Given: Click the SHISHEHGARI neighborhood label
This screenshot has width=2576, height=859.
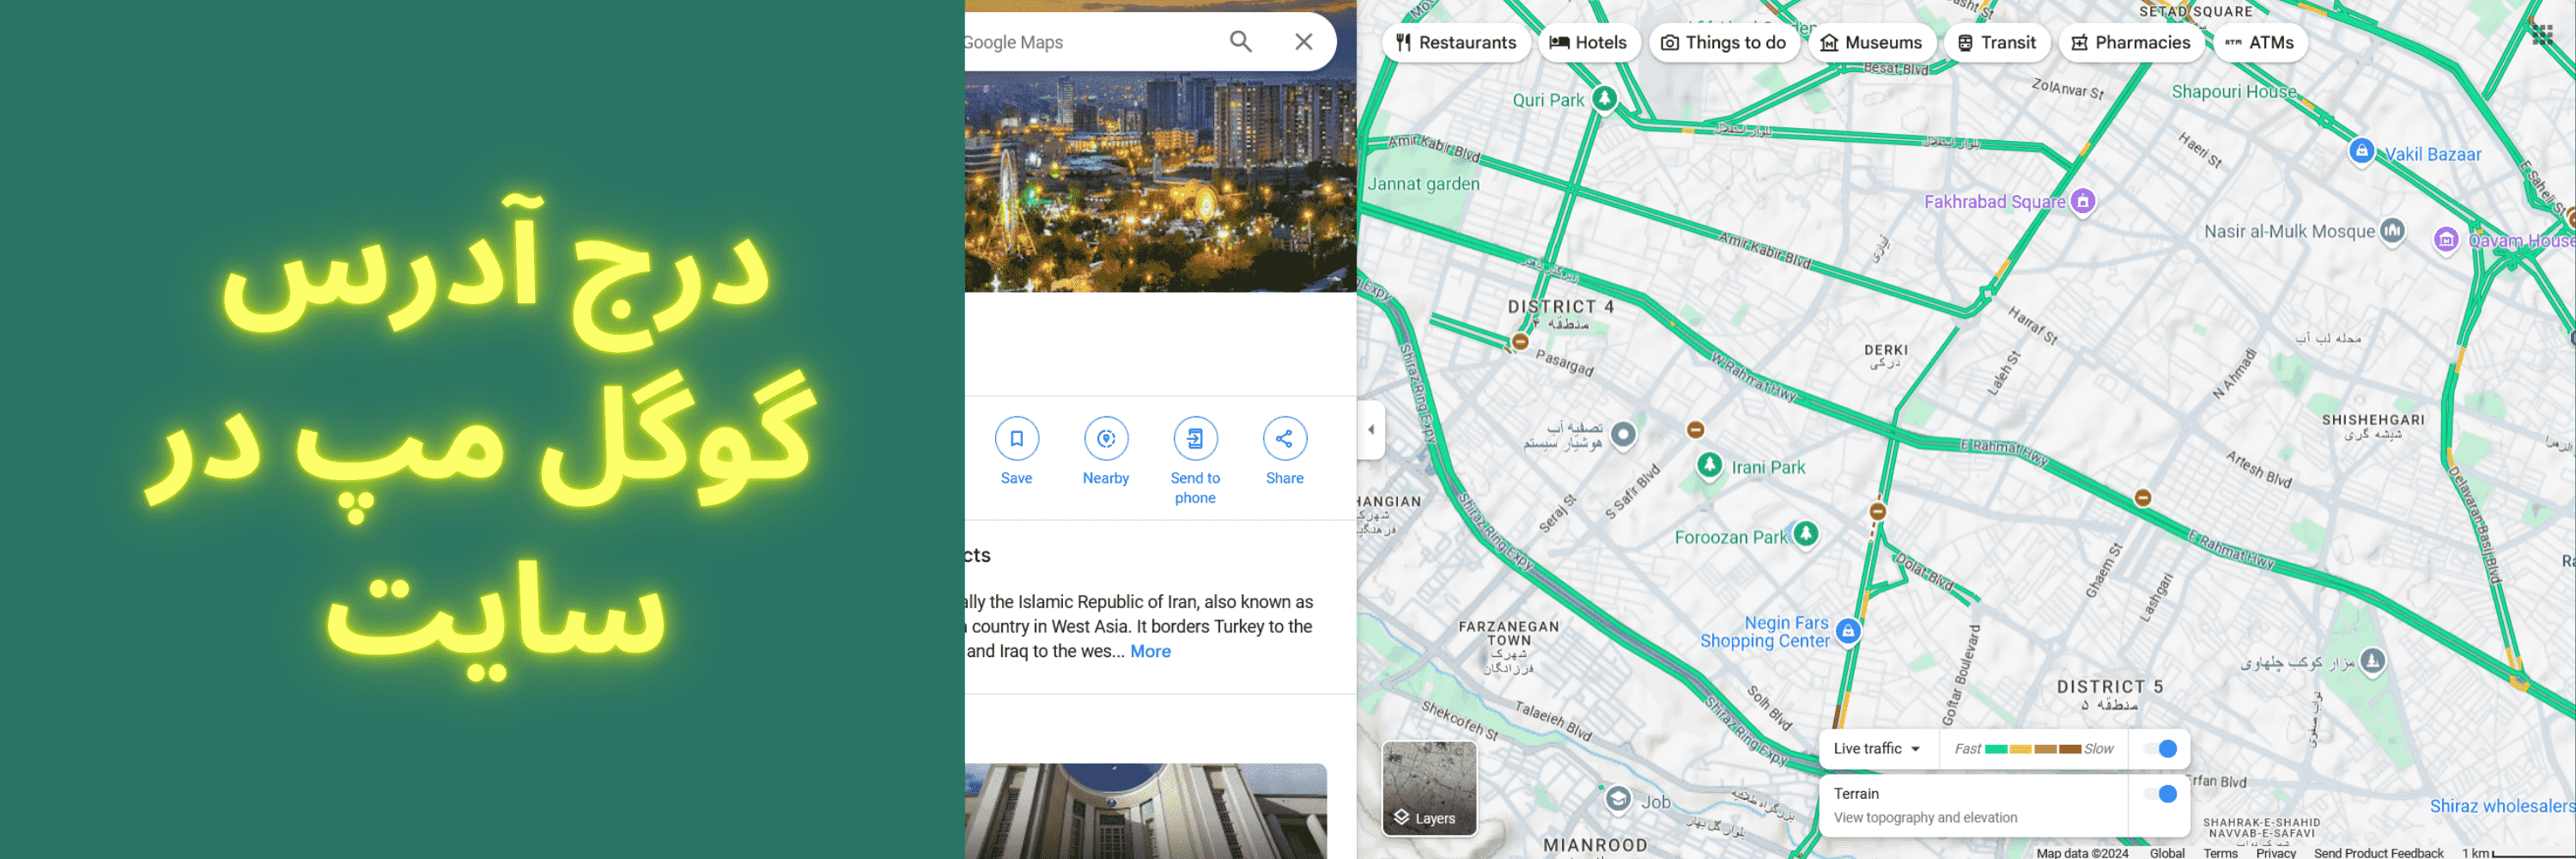Looking at the screenshot, I should click(2373, 420).
